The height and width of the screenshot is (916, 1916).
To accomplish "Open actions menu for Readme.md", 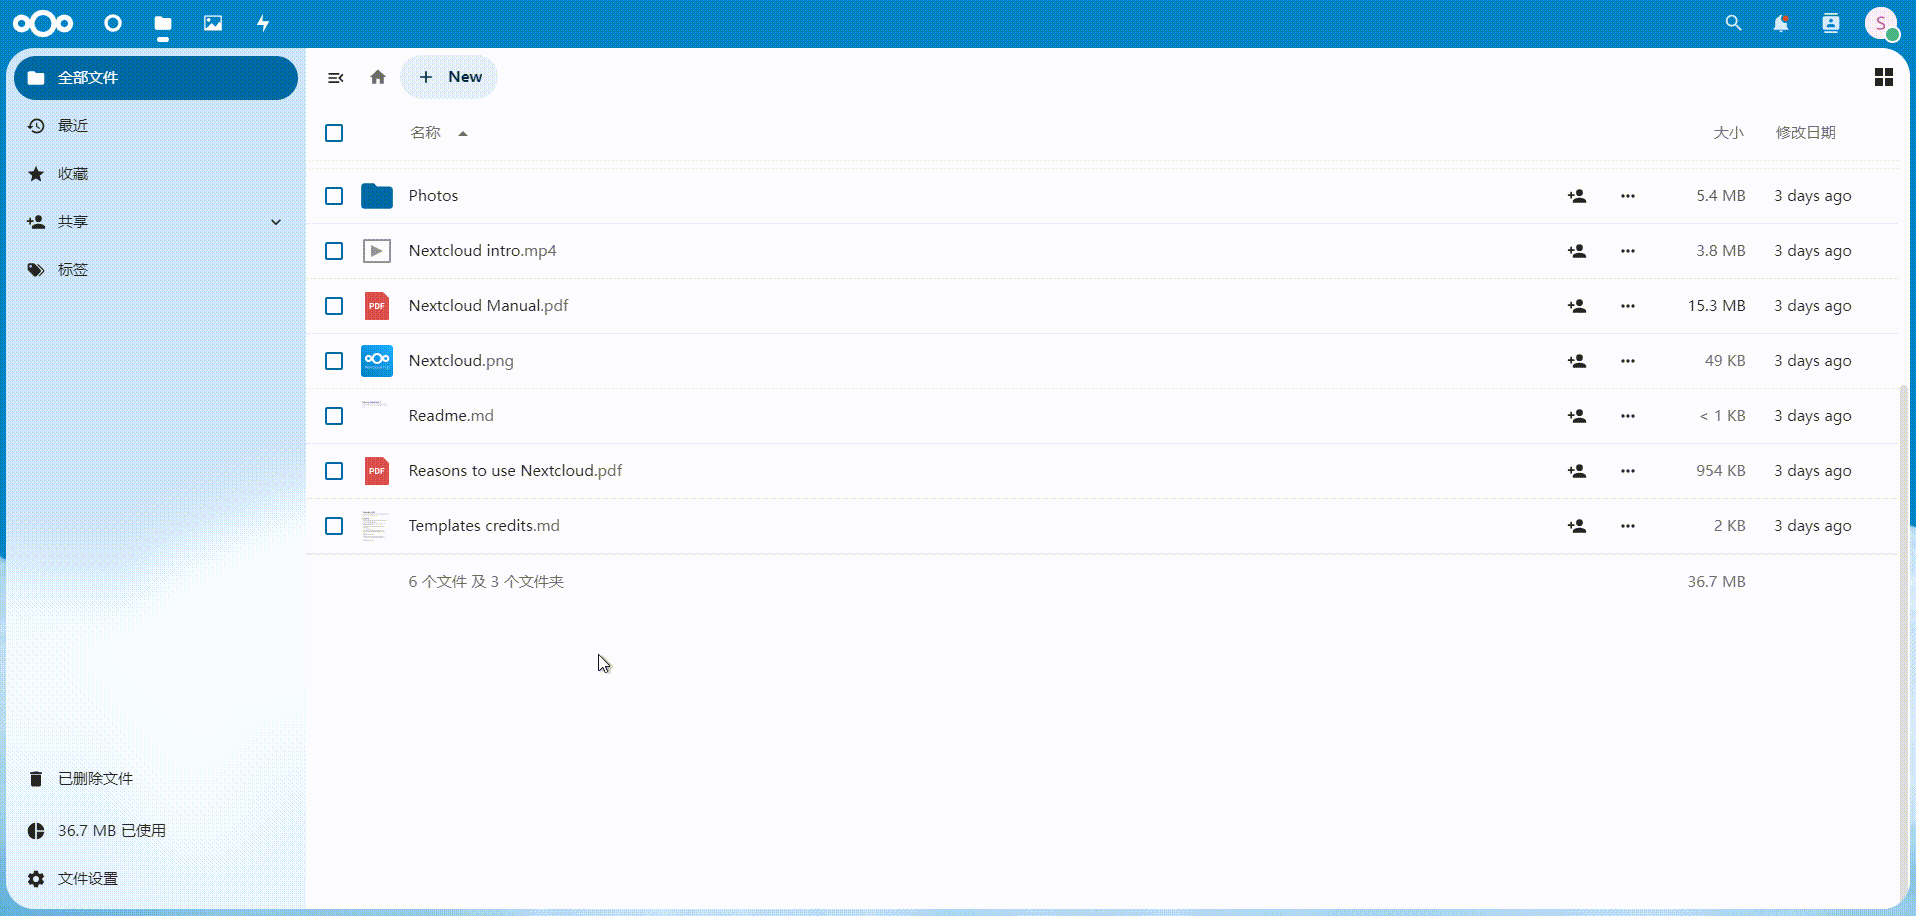I will (1628, 416).
